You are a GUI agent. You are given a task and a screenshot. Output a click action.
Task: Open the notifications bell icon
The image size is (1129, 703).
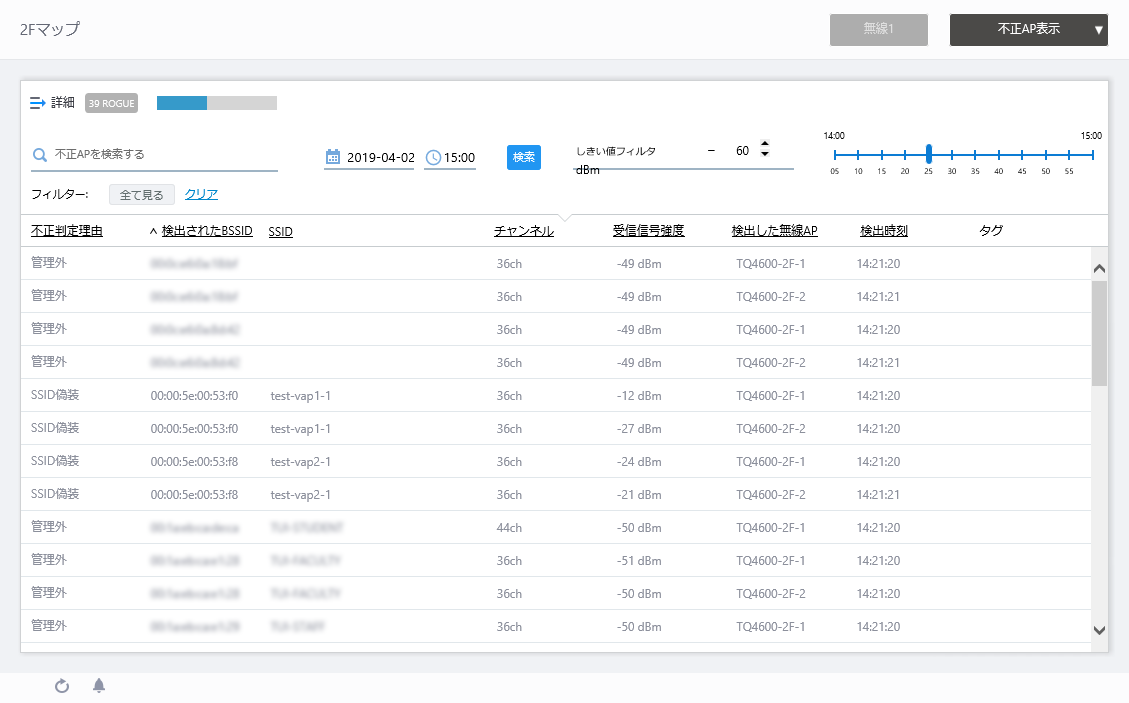pos(99,686)
